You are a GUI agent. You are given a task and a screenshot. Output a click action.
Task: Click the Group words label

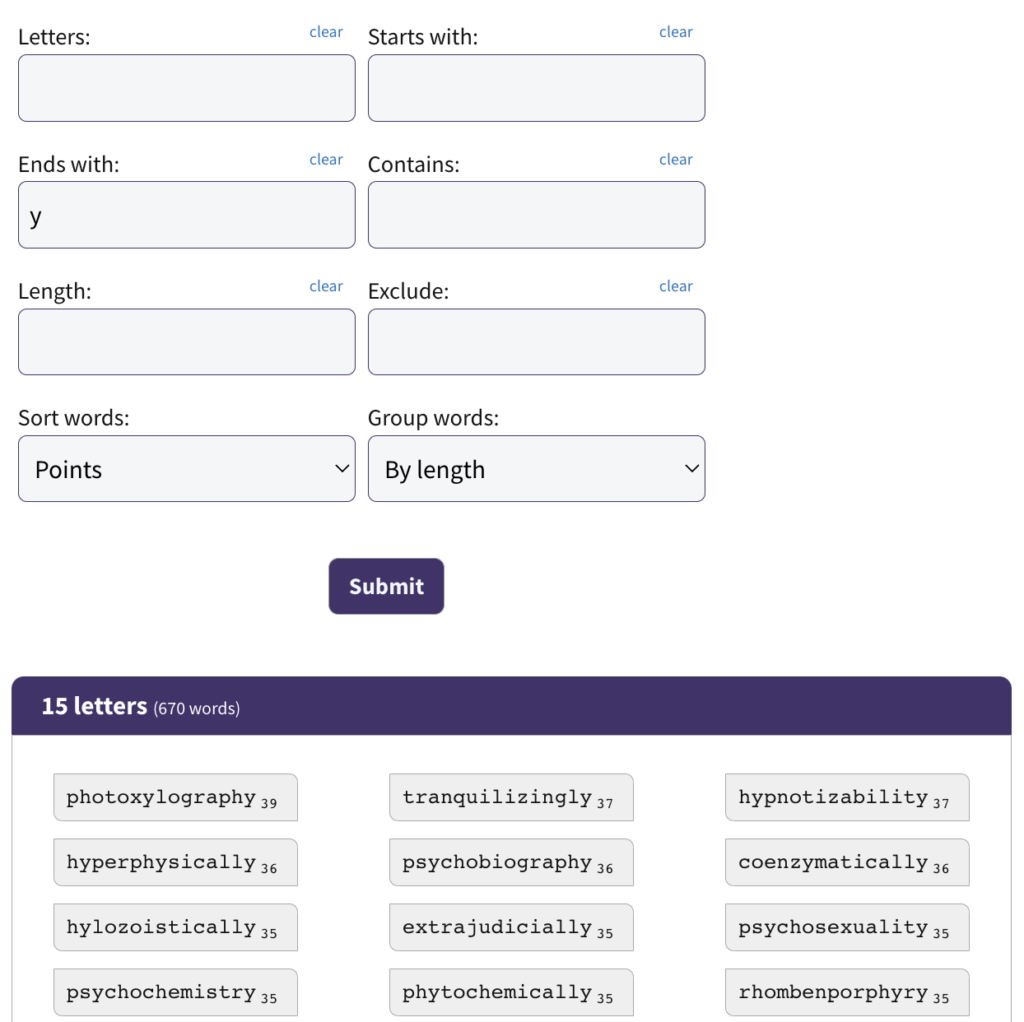(433, 418)
